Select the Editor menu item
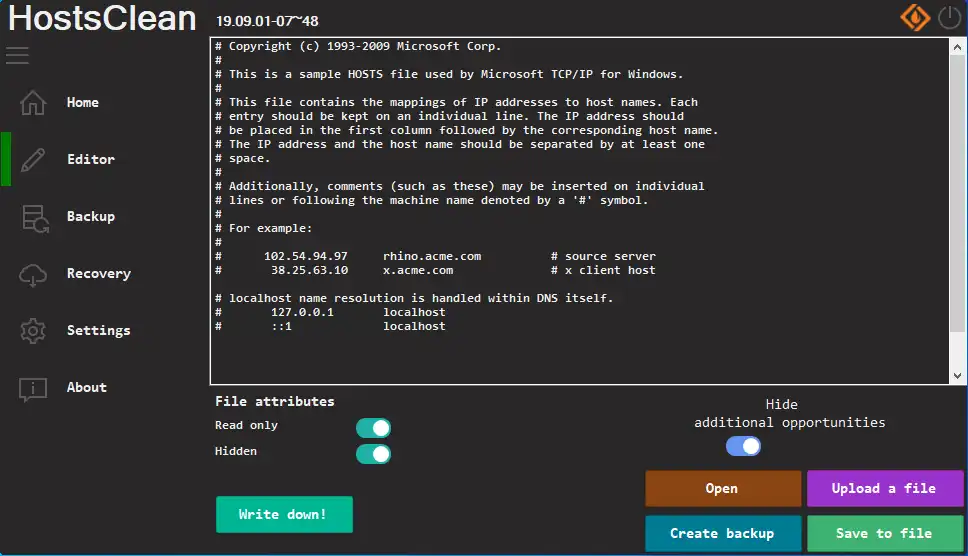The width and height of the screenshot is (968, 556). pos(91,159)
